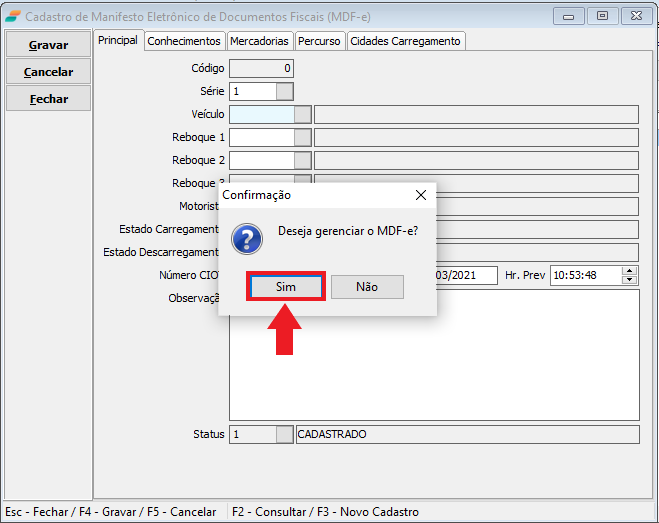Go to the Cidades Carregamento tab

point(405,41)
